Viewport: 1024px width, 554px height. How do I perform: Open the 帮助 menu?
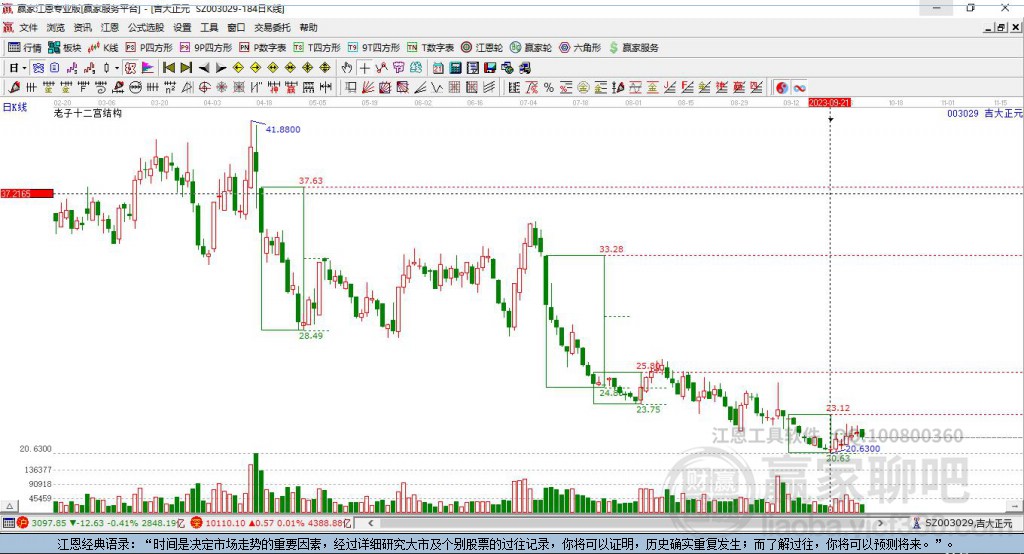[308, 27]
